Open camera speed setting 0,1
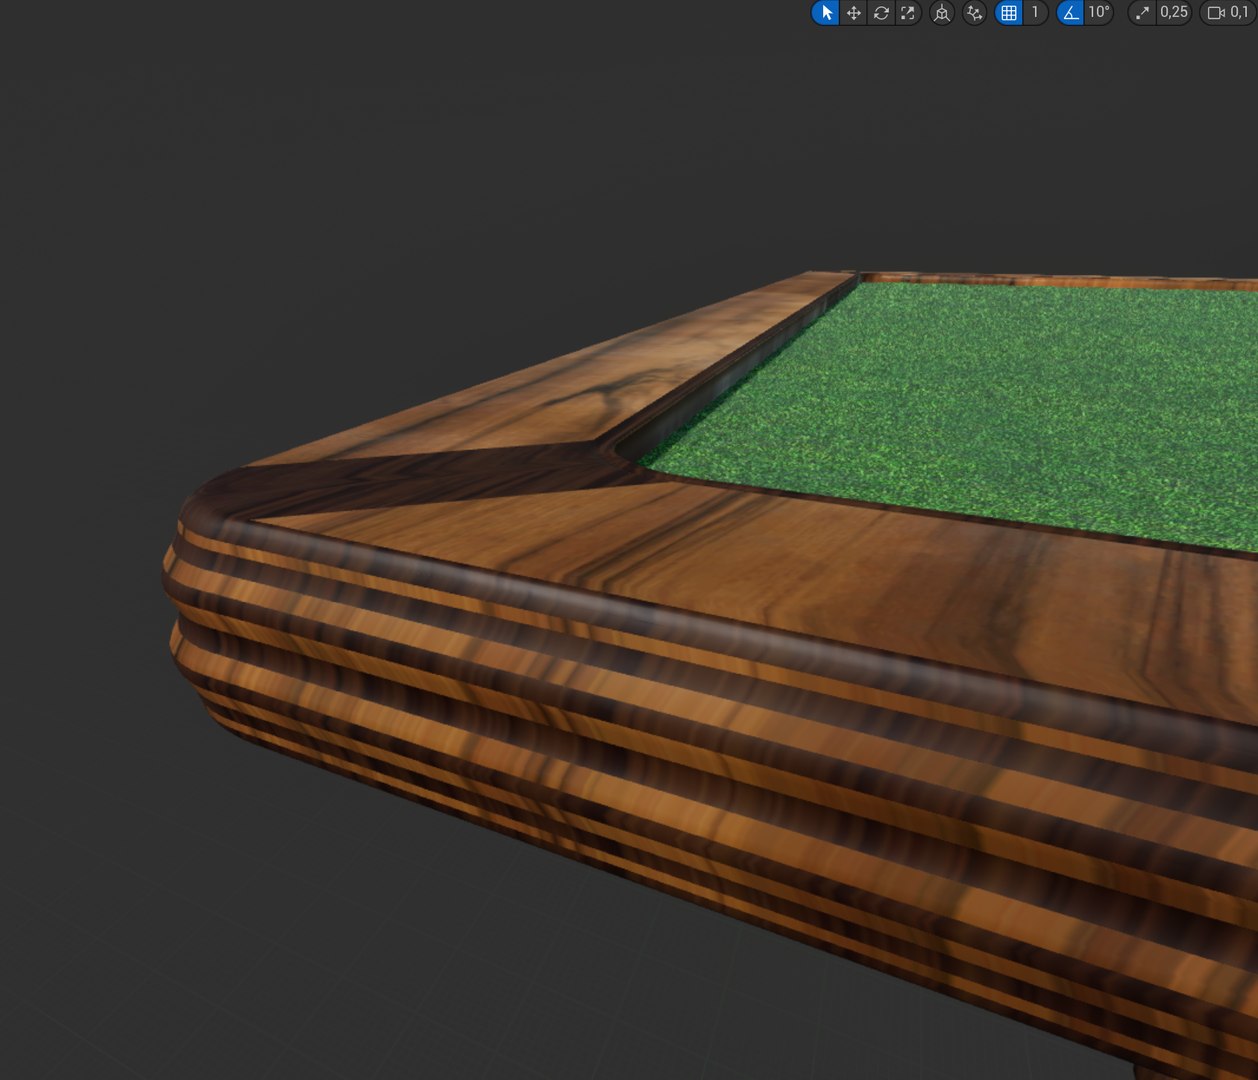 [x=1229, y=13]
